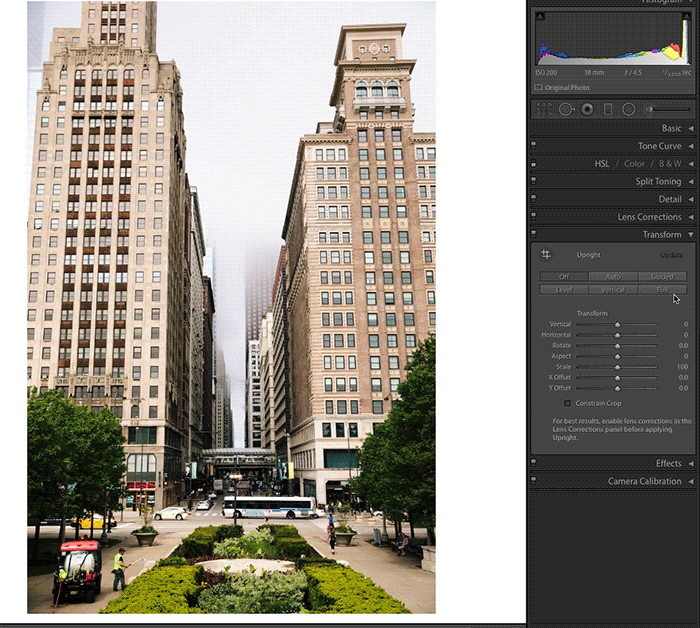Select the Spot Removal tool
Viewport: 700px width, 628px height.
pos(566,109)
